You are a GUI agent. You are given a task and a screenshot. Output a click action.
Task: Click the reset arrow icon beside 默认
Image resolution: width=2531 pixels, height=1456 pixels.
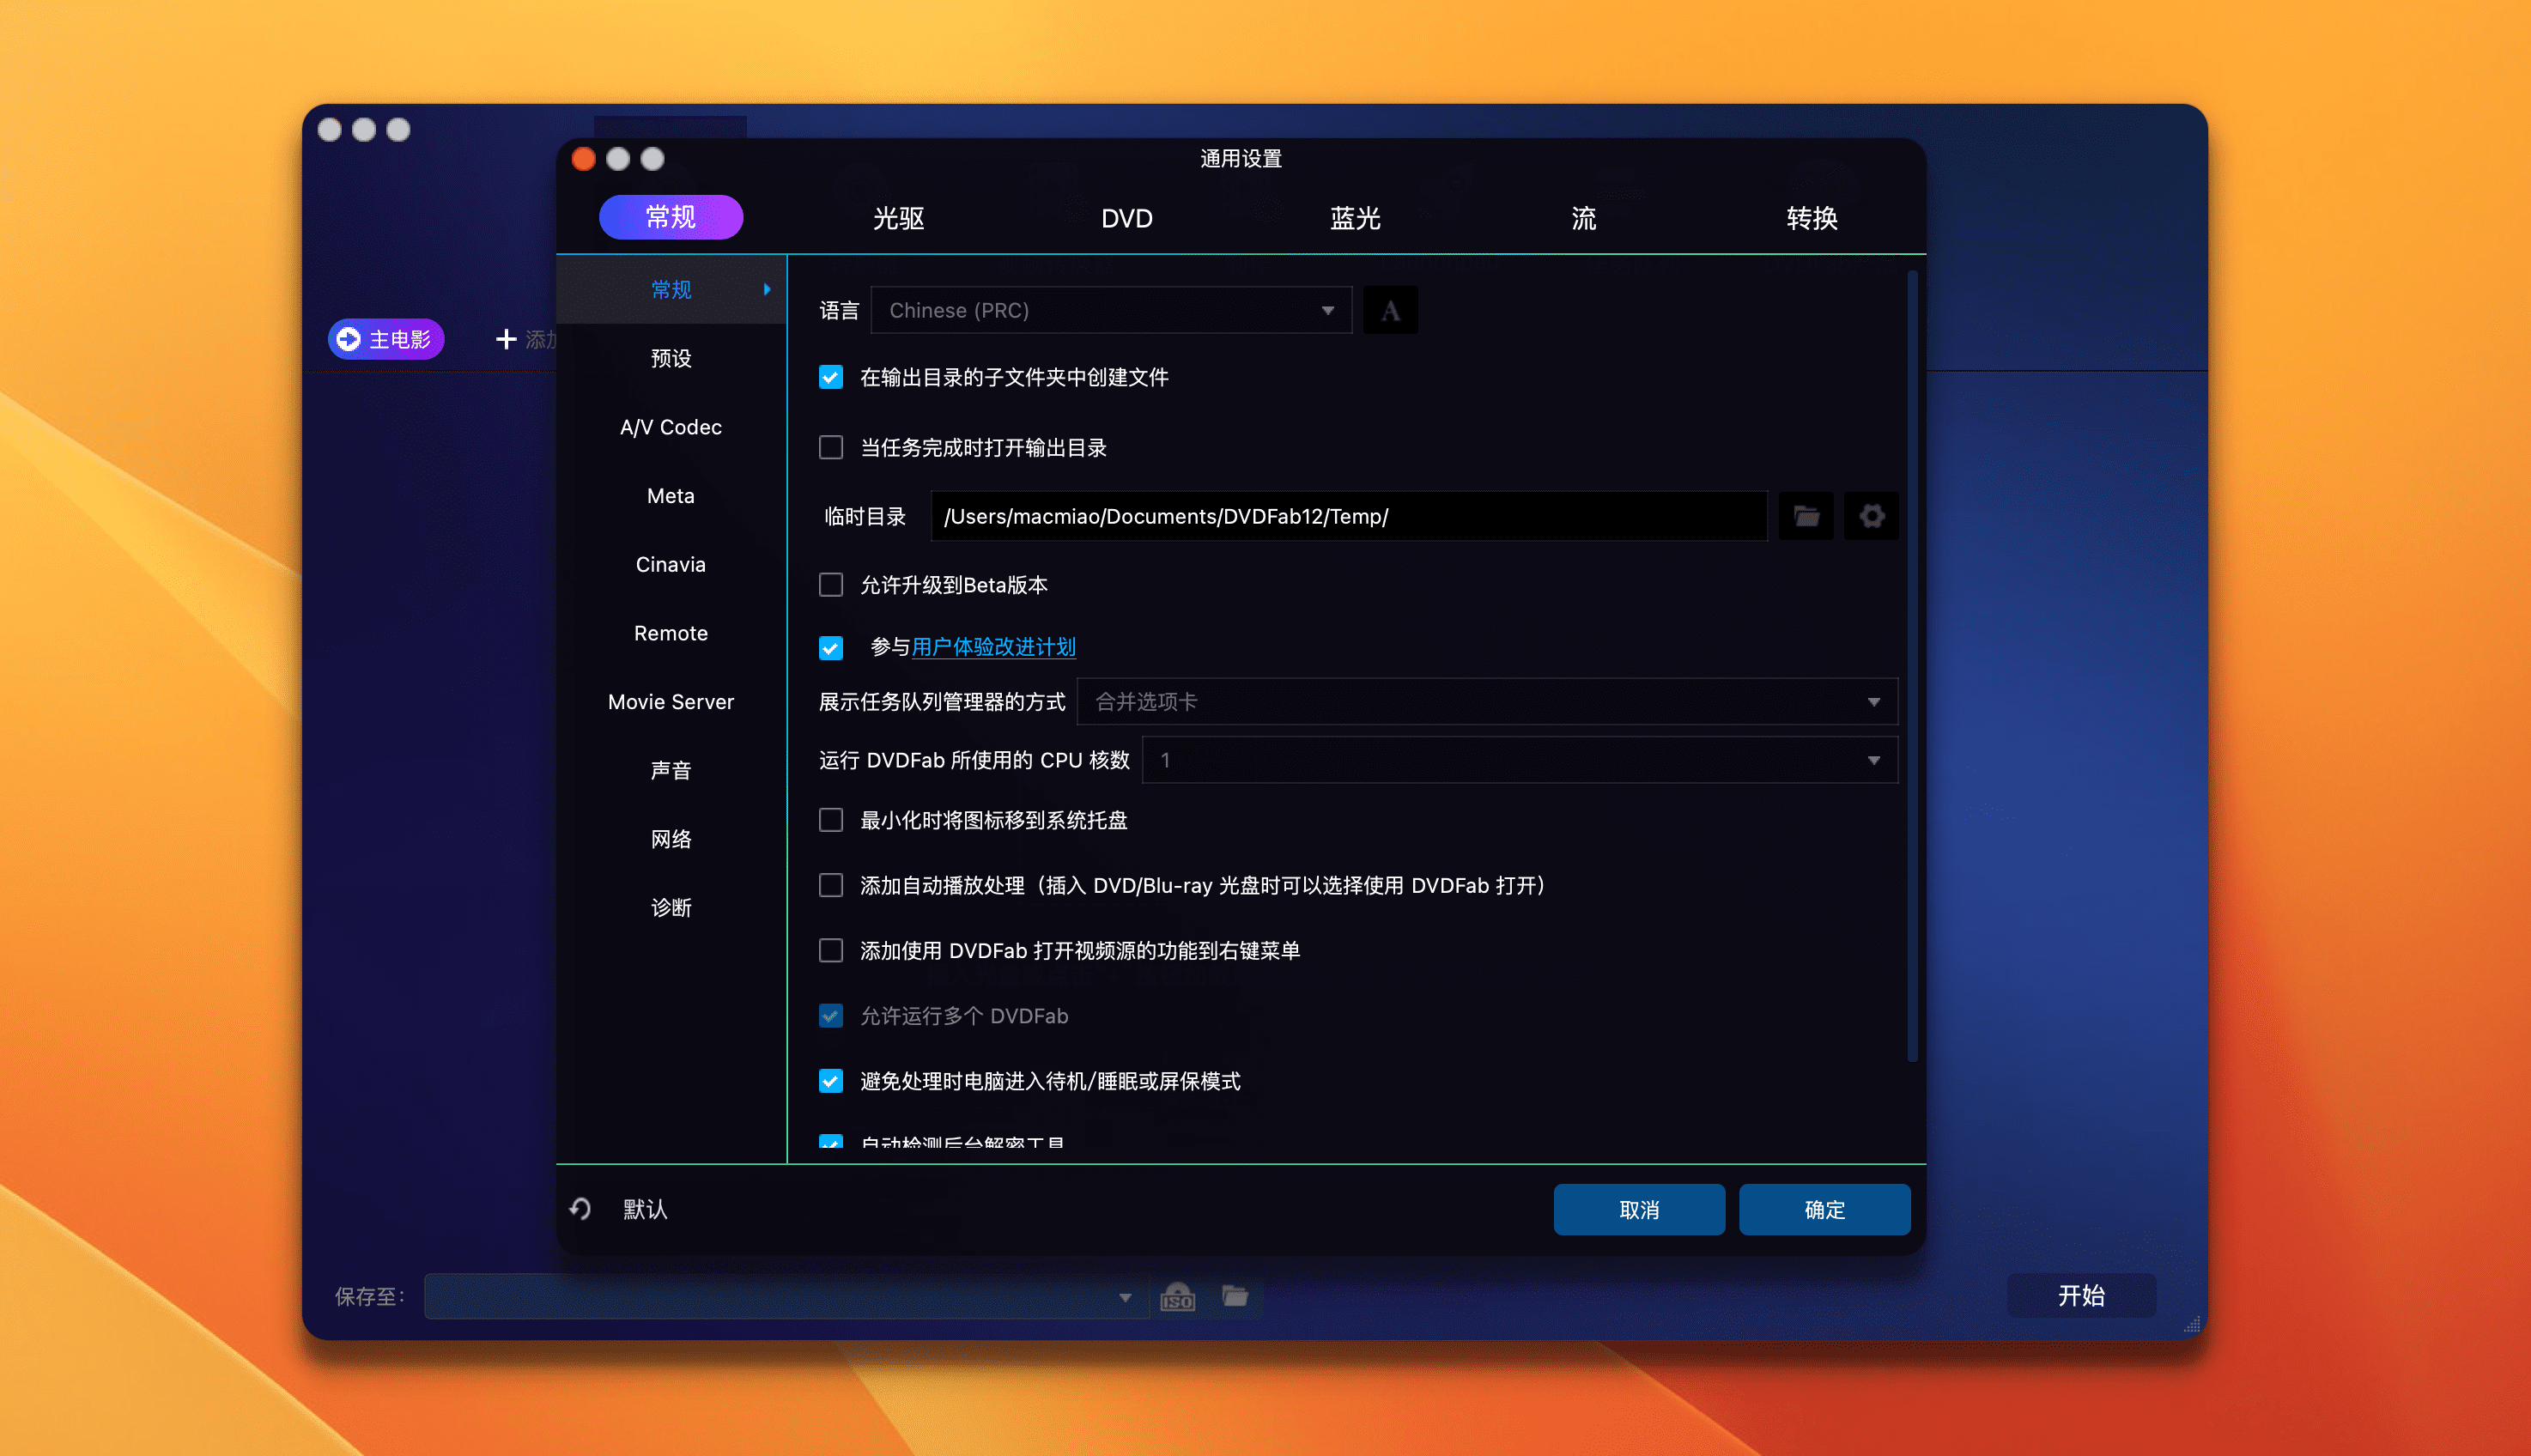point(580,1209)
